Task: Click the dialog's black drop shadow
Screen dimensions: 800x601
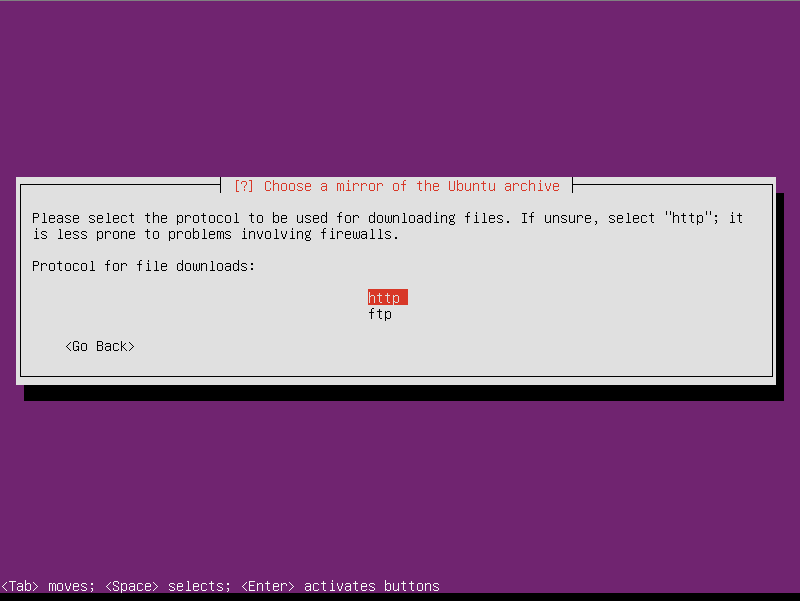Action: pyautogui.click(x=404, y=393)
